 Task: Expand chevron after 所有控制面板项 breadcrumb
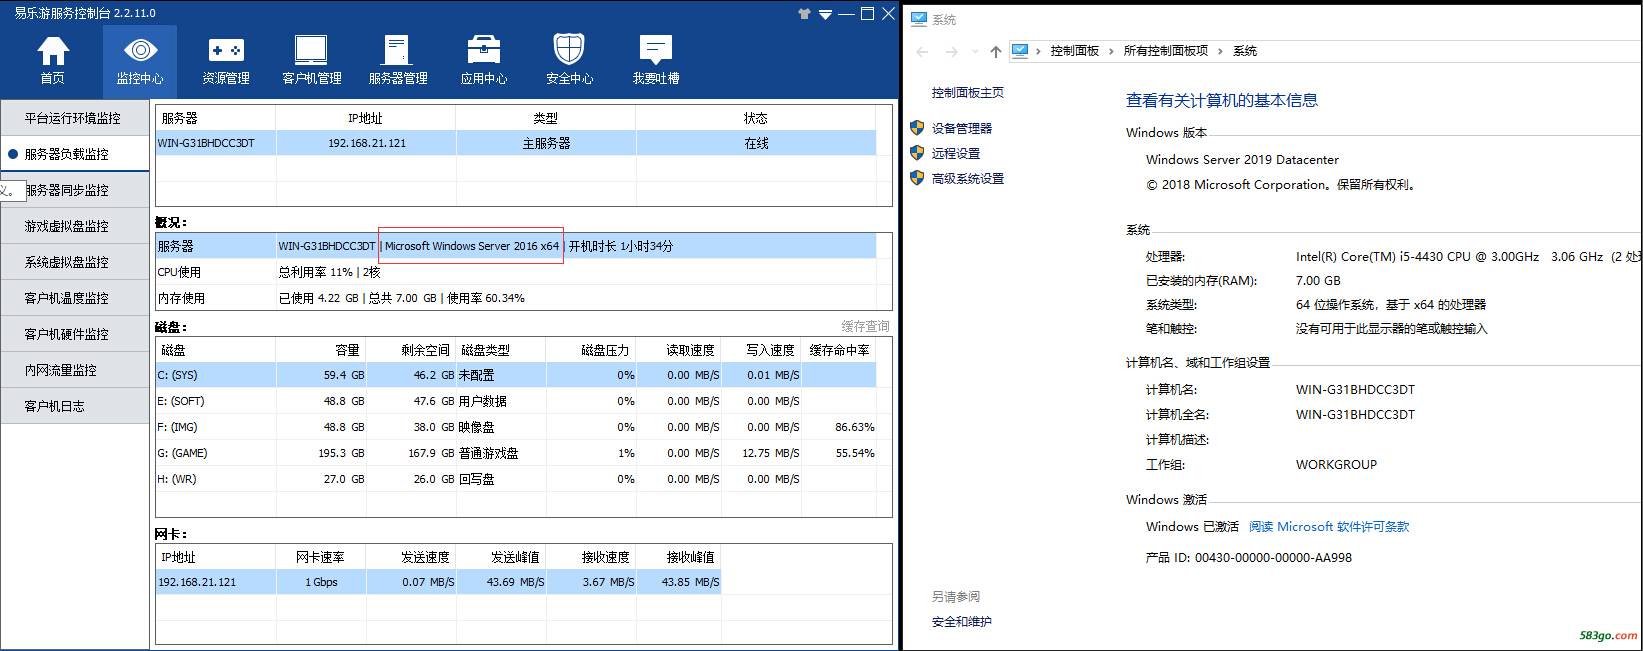pyautogui.click(x=1220, y=51)
